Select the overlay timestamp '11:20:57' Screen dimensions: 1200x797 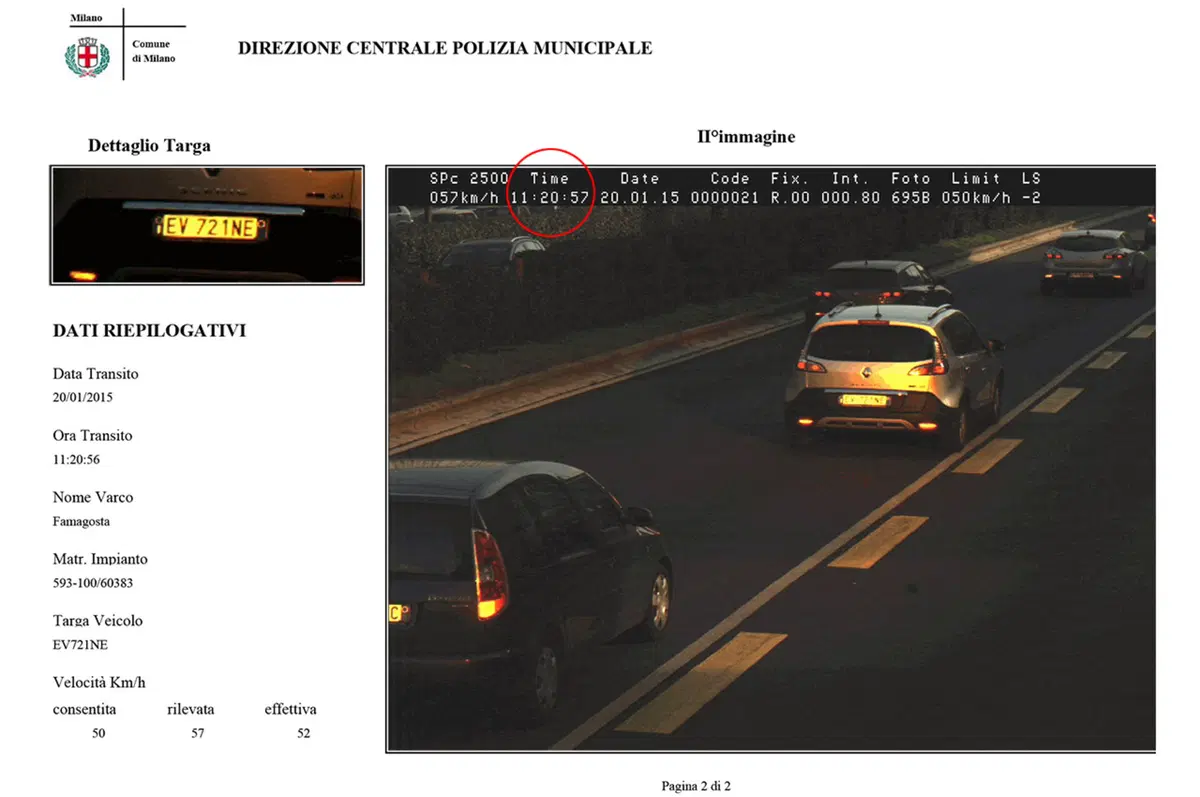[x=550, y=198]
